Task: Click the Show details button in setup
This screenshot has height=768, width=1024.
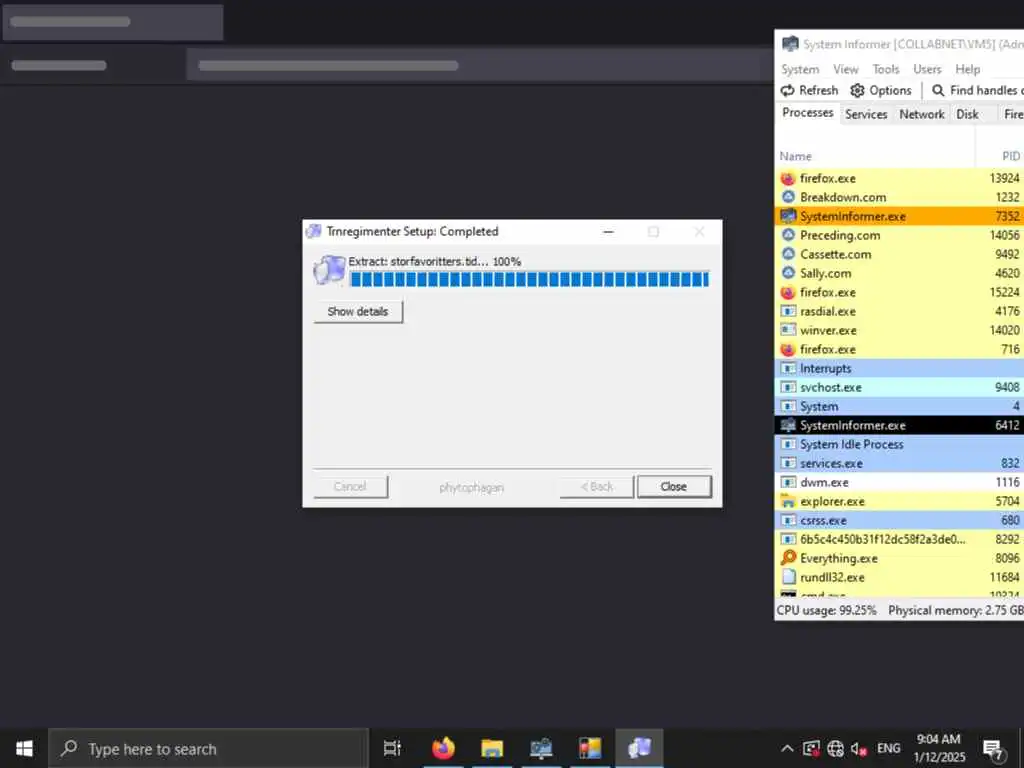Action: [x=358, y=312]
